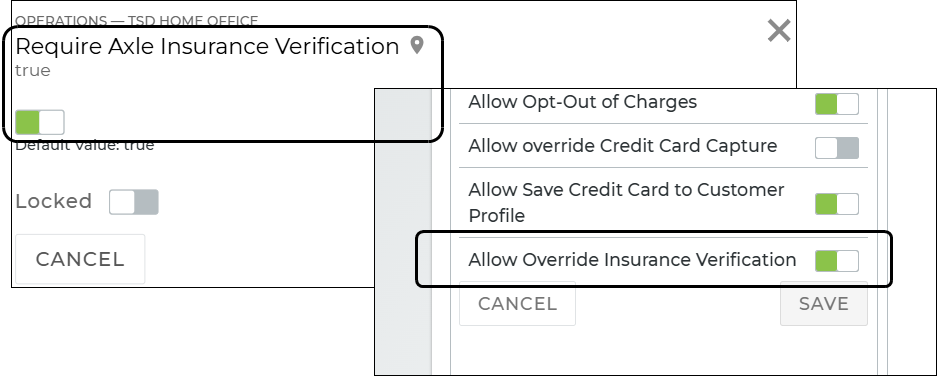The width and height of the screenshot is (937, 376).
Task: Select the Allow override Credit Card Capture label
Action: click(623, 146)
